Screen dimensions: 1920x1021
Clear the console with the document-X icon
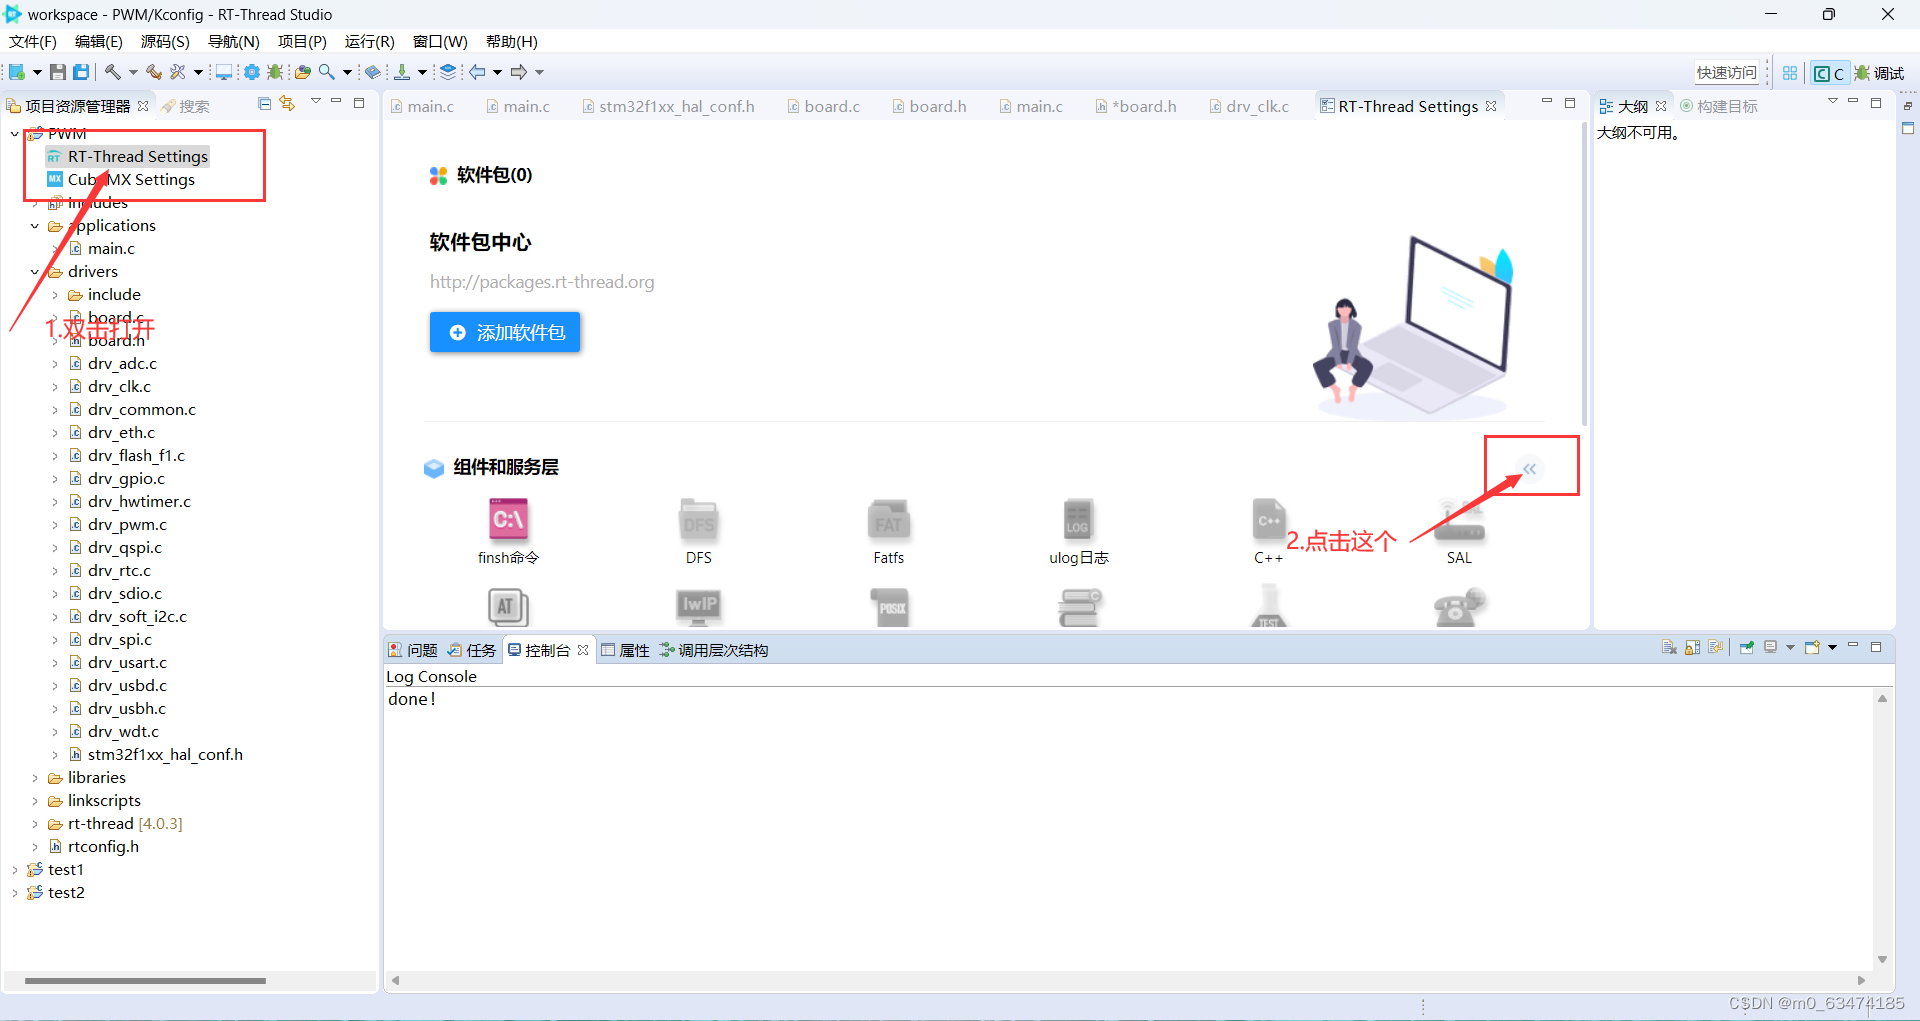coord(1669,648)
